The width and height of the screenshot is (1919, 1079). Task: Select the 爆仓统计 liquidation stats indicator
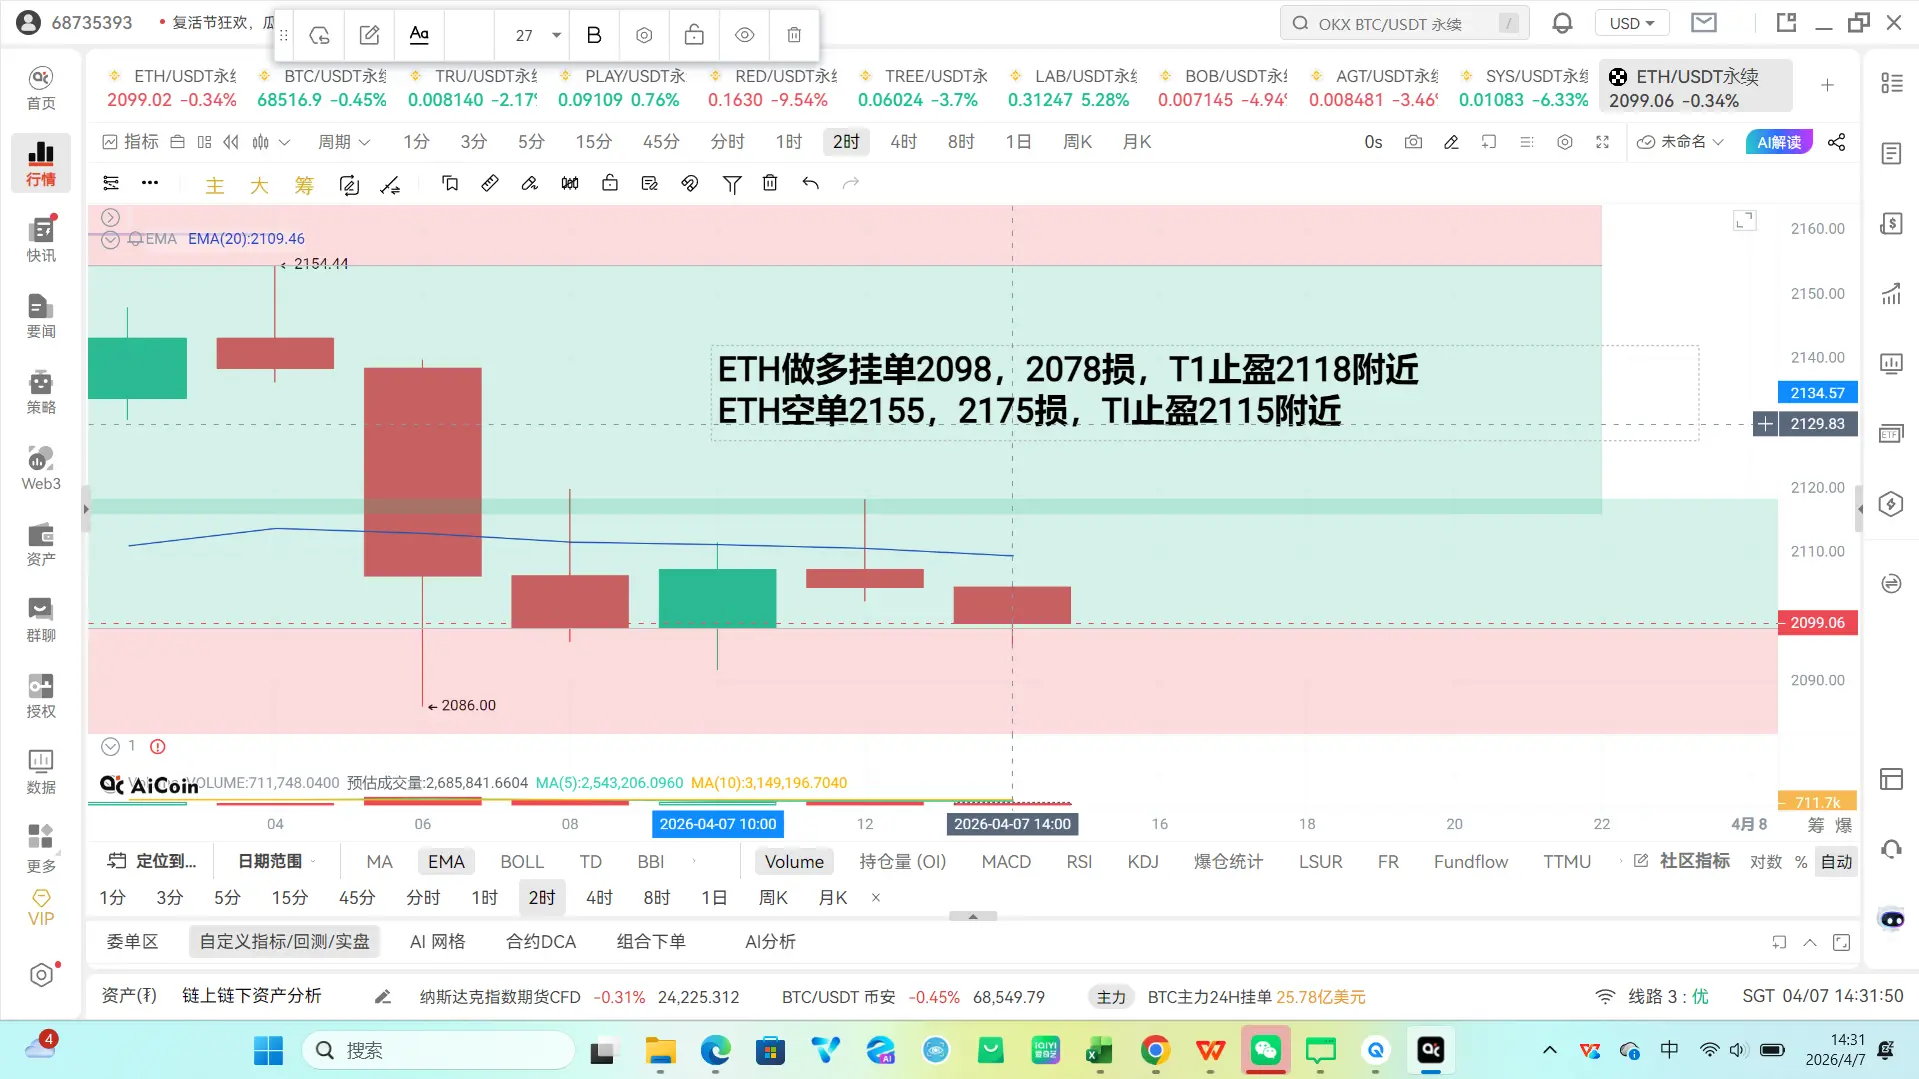tap(1228, 862)
